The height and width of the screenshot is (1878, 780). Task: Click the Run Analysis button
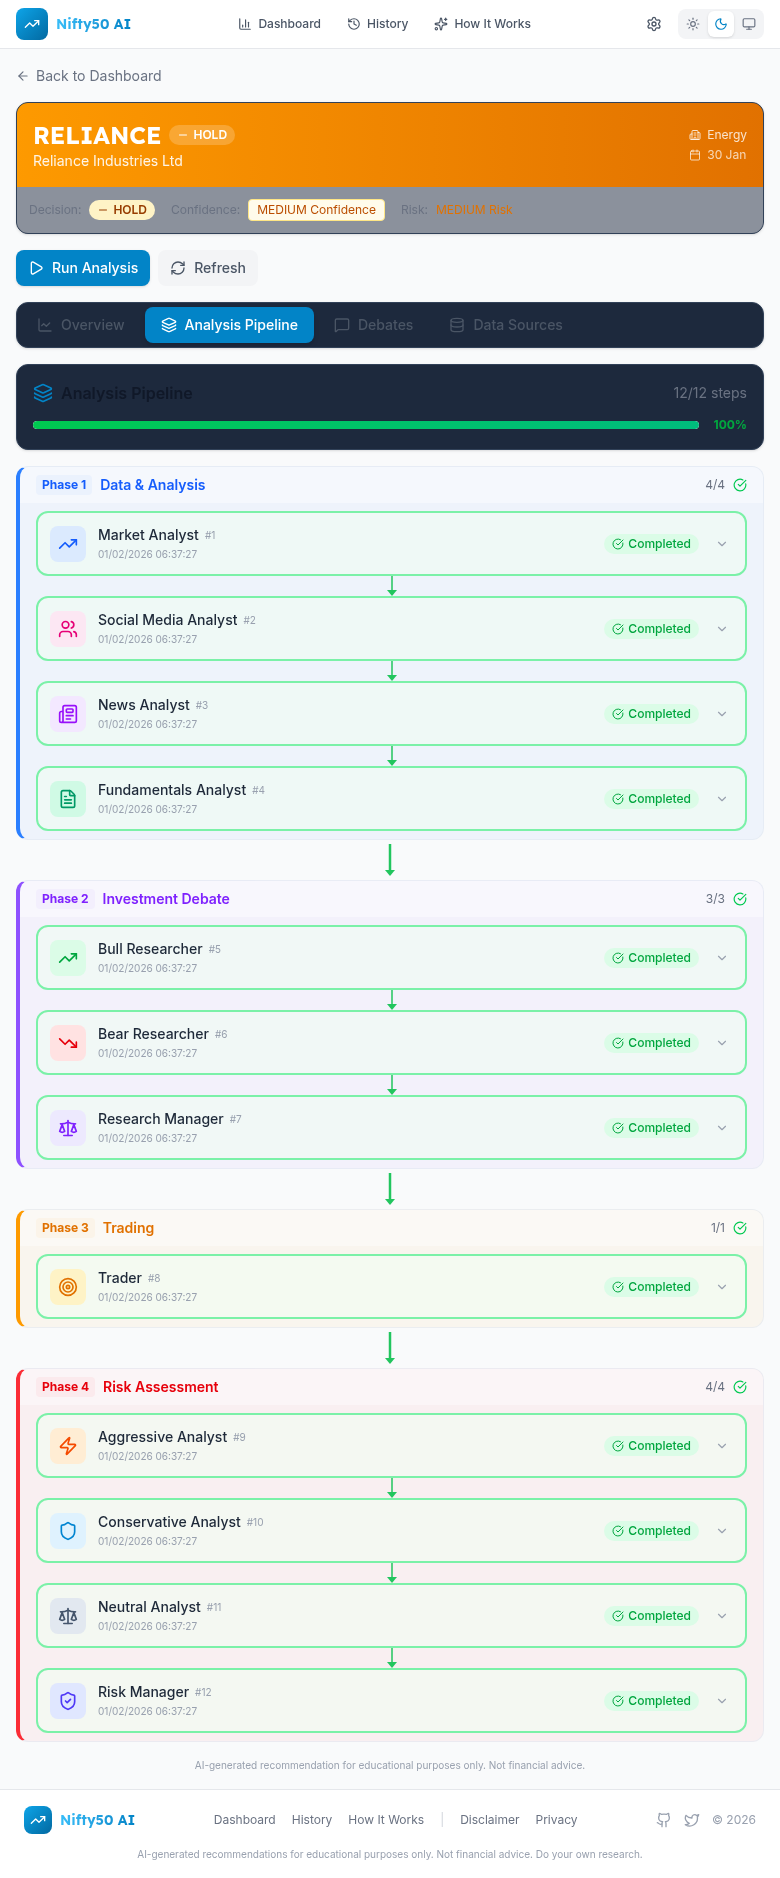[x=83, y=268]
